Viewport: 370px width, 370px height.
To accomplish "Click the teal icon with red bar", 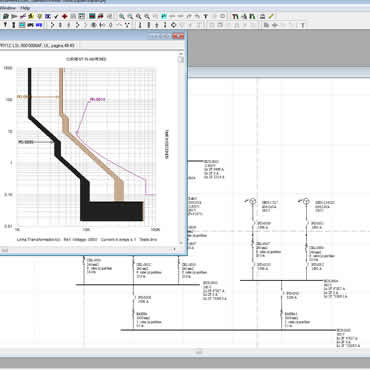I will point(92,16).
